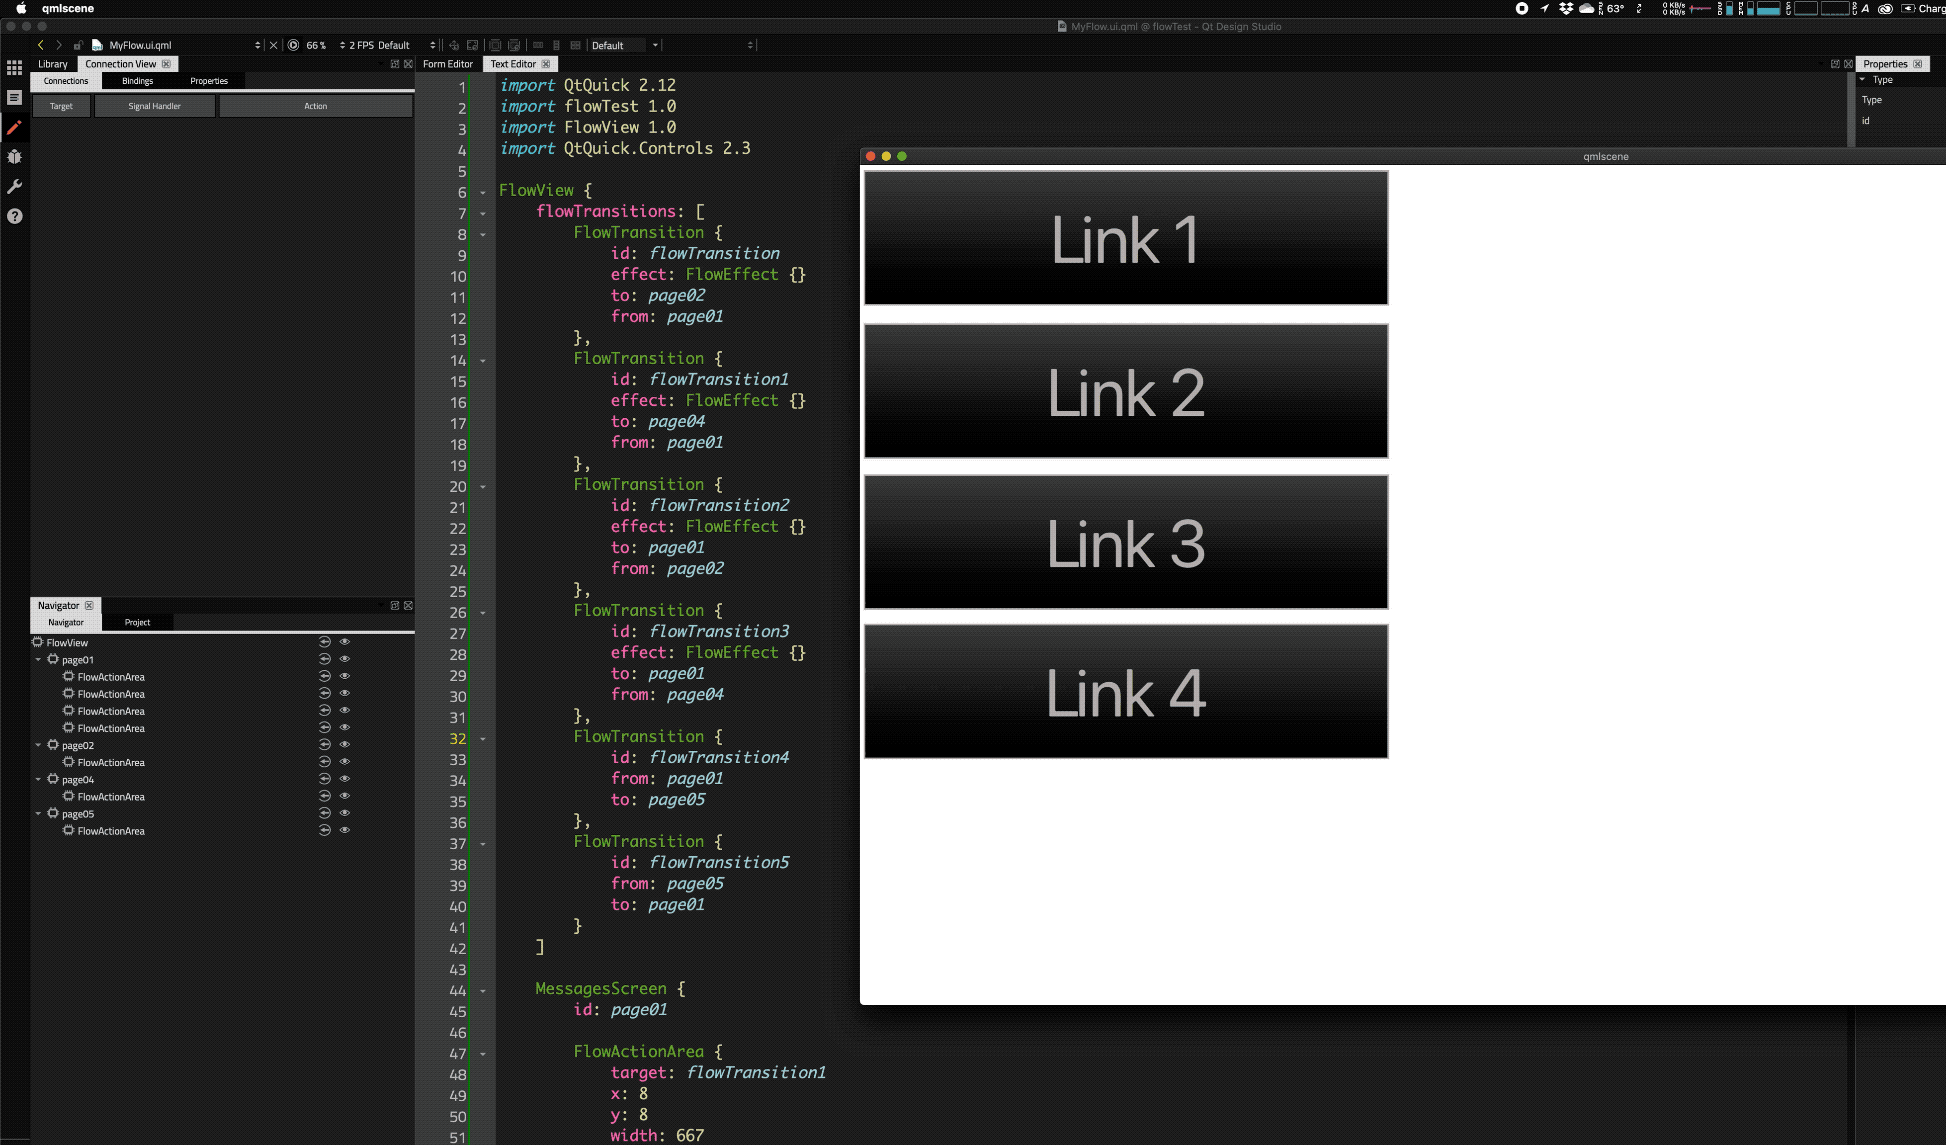Click the Signal Handler column header
The height and width of the screenshot is (1145, 1946).
(x=154, y=106)
